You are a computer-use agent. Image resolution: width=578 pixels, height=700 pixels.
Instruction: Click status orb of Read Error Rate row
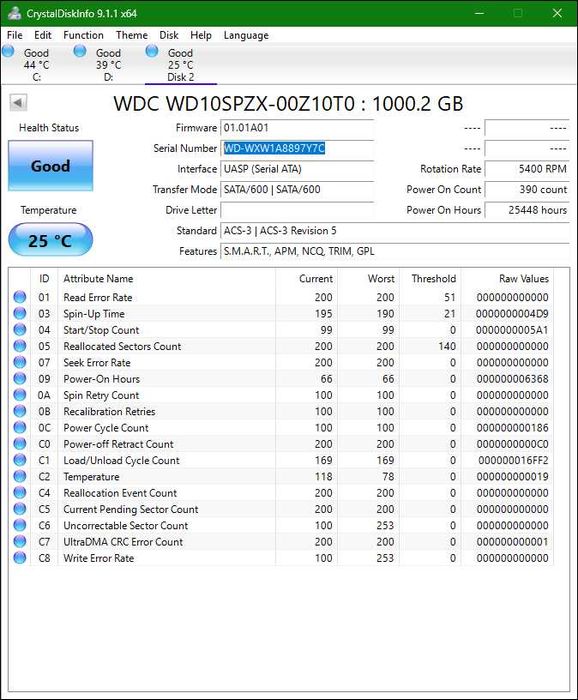pyautogui.click(x=20, y=297)
